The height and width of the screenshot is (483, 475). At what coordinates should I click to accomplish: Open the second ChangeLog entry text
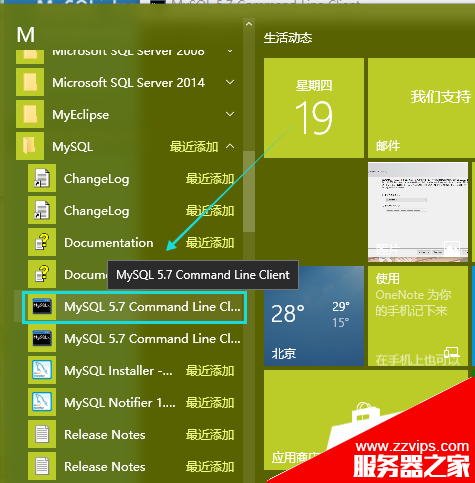point(97,211)
